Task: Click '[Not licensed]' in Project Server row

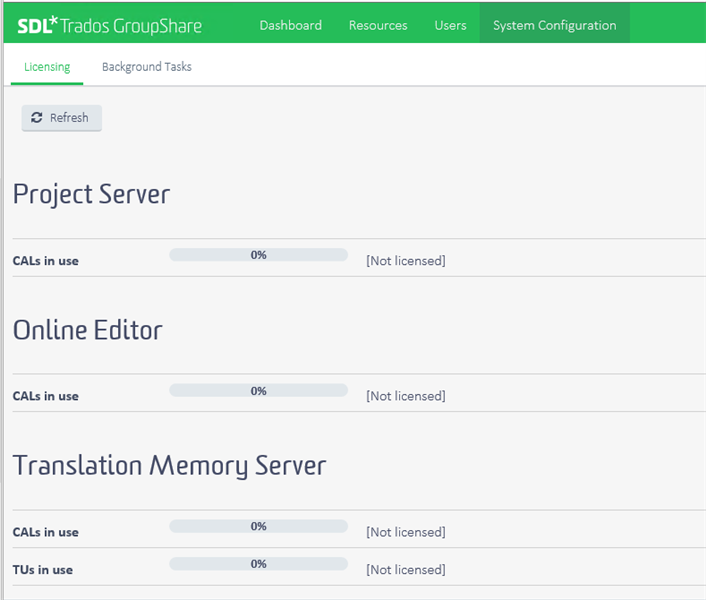Action: [406, 261]
